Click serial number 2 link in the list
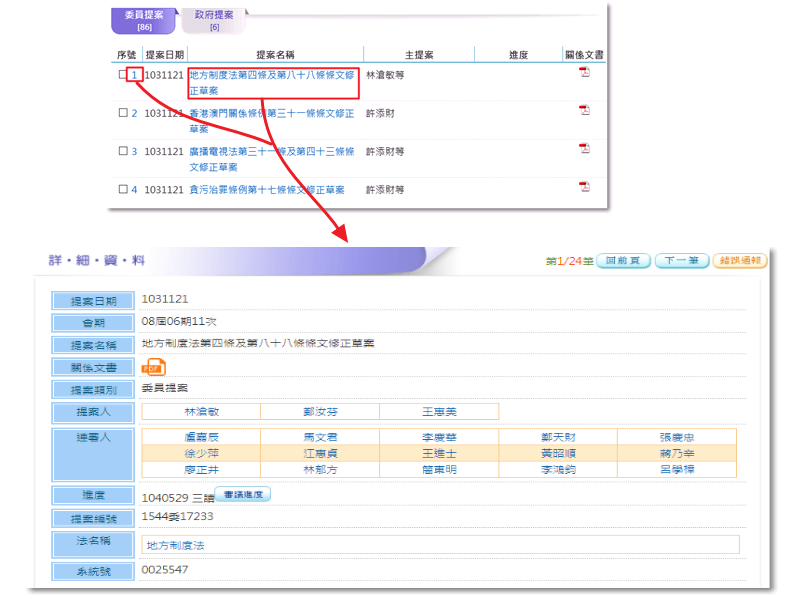807x599 pixels. tap(134, 113)
